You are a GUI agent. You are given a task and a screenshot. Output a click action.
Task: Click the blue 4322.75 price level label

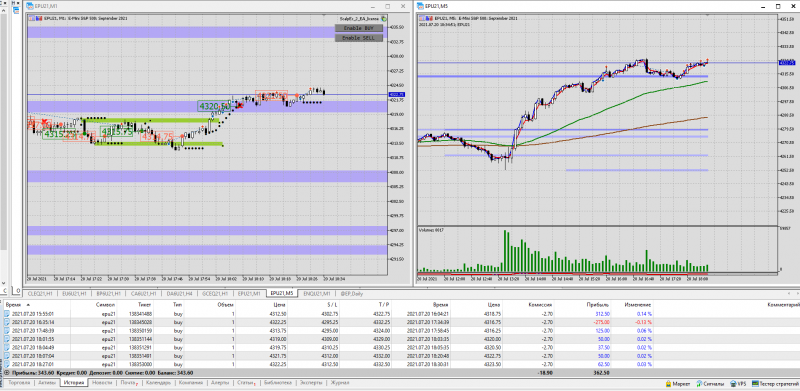click(x=396, y=94)
